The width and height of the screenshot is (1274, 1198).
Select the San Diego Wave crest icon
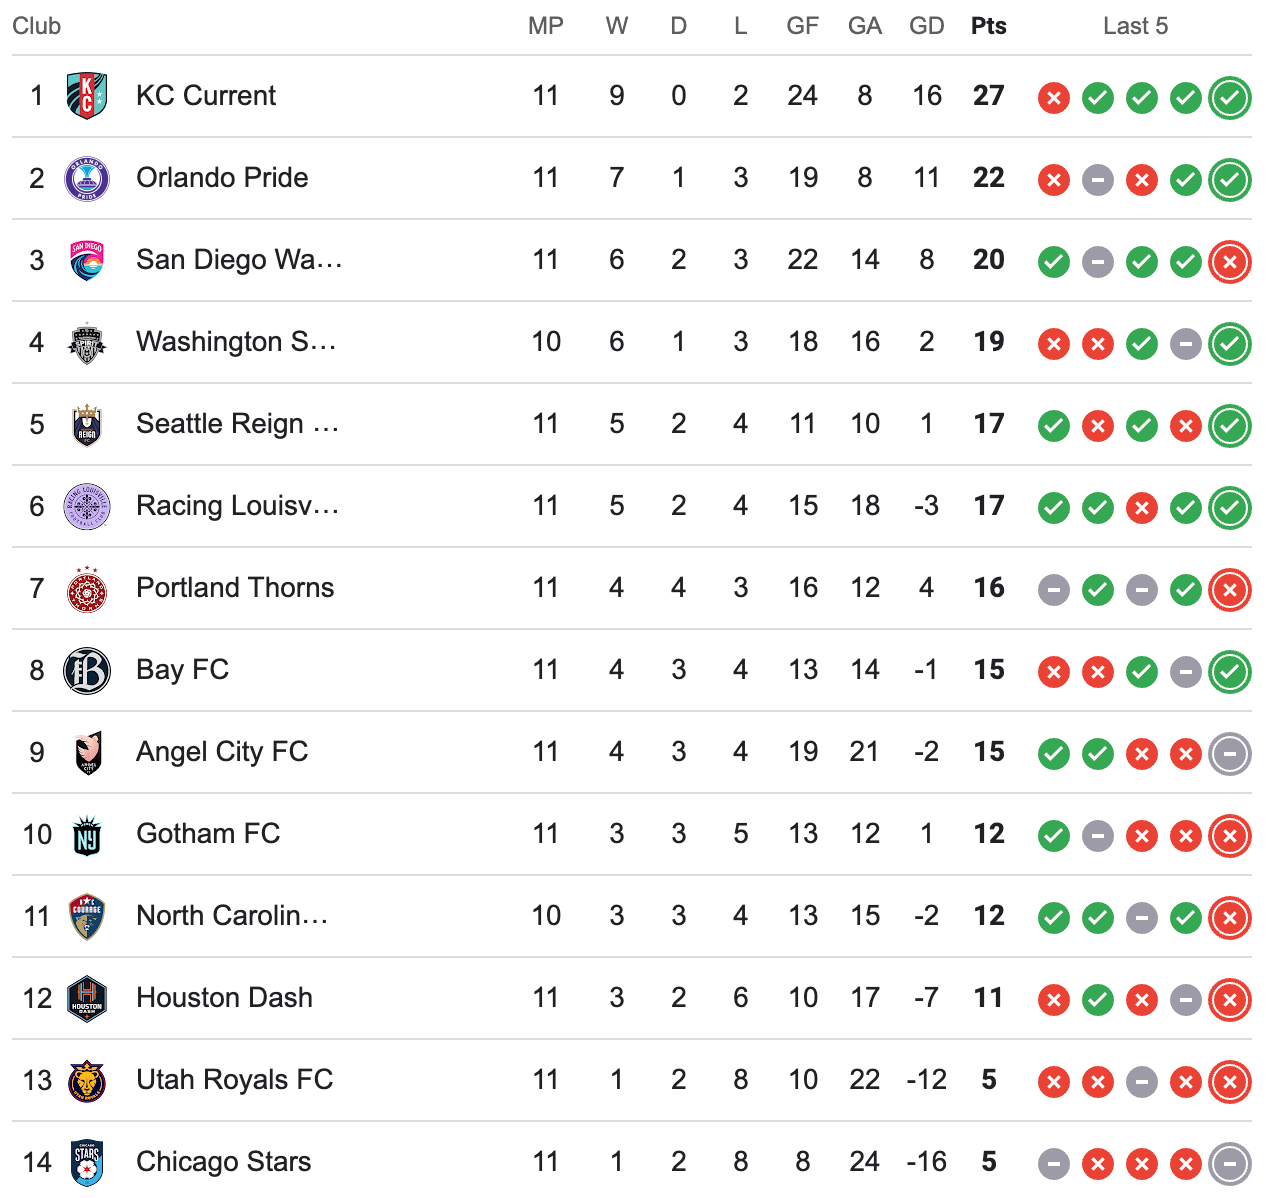pyautogui.click(x=87, y=260)
